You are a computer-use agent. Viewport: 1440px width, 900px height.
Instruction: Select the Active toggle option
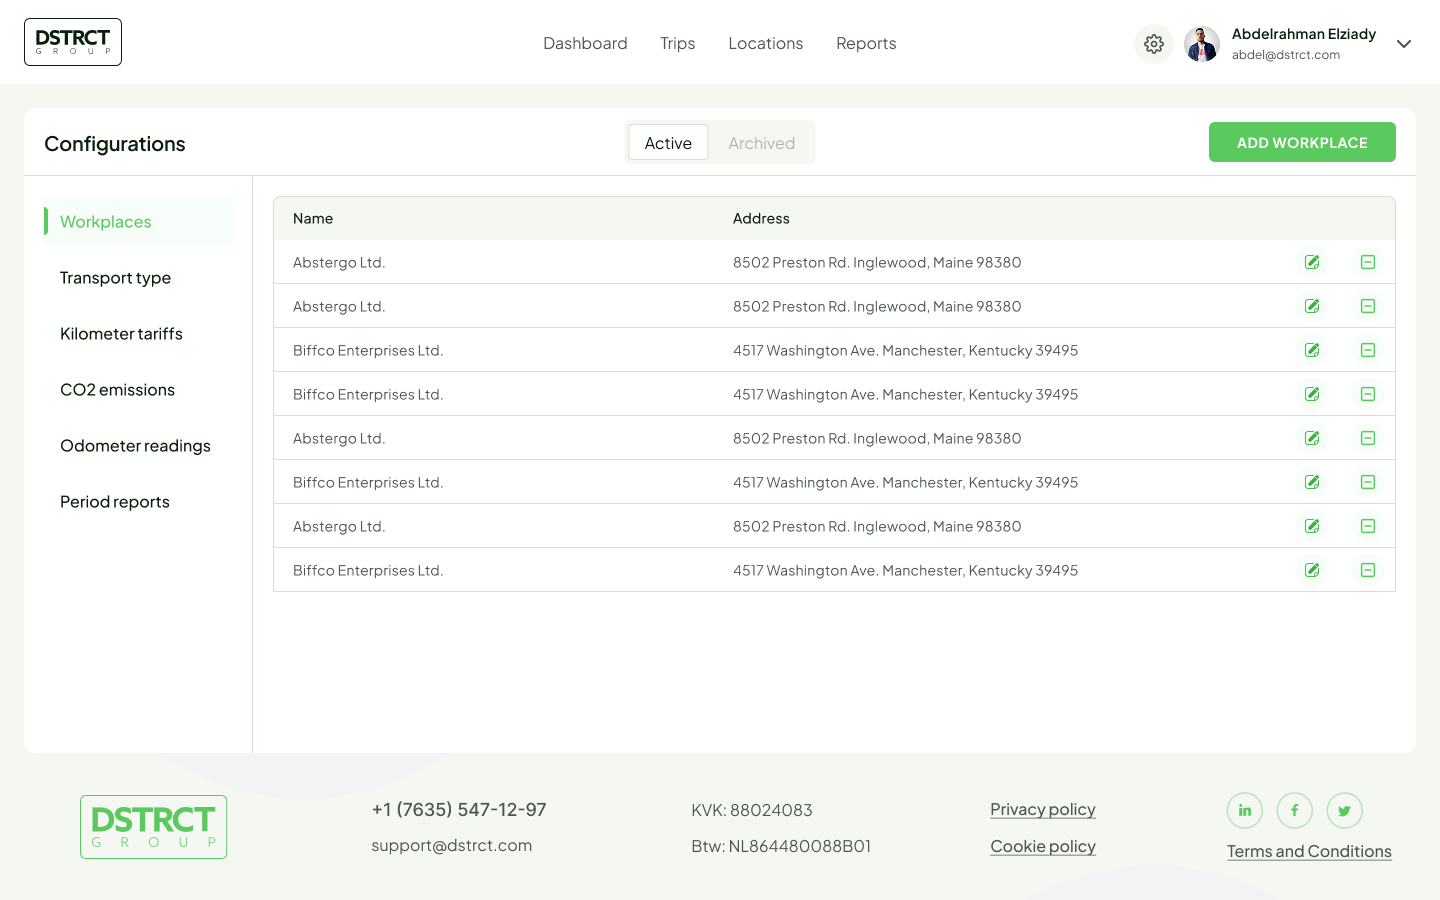click(x=668, y=143)
